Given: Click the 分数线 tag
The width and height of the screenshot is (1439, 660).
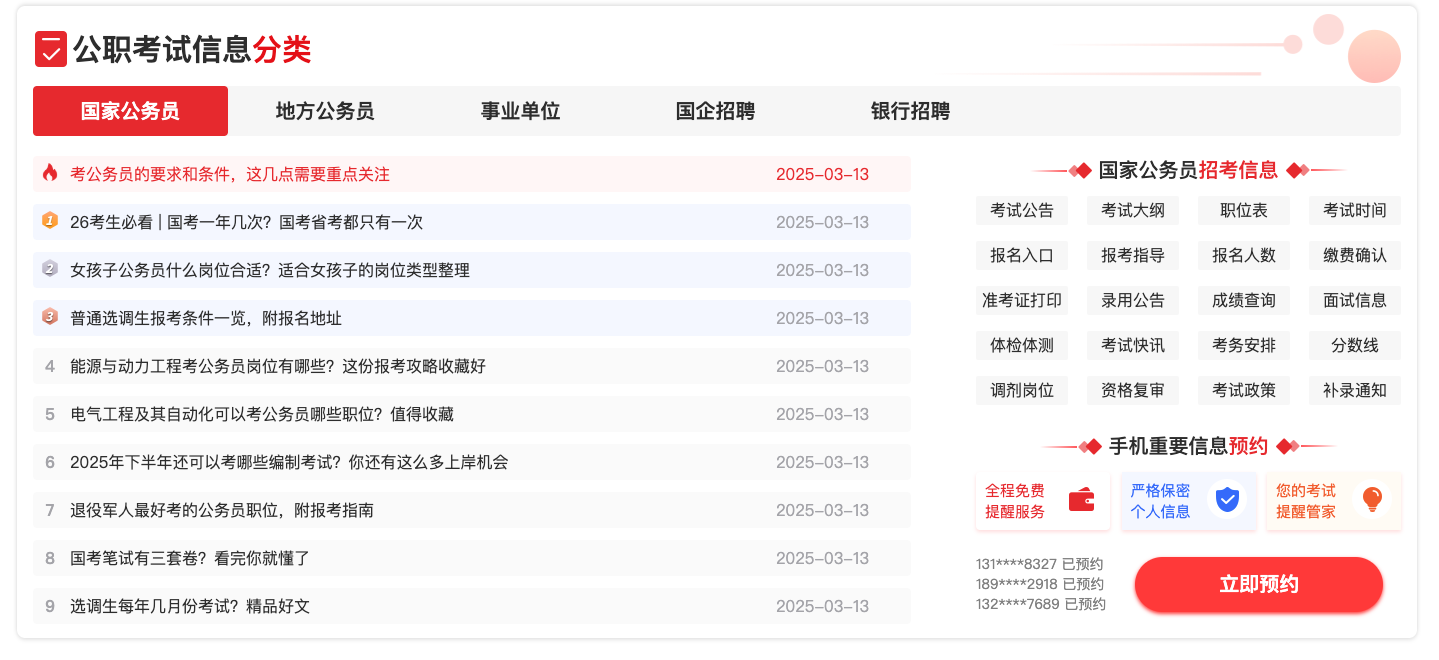Looking at the screenshot, I should pos(1355,345).
